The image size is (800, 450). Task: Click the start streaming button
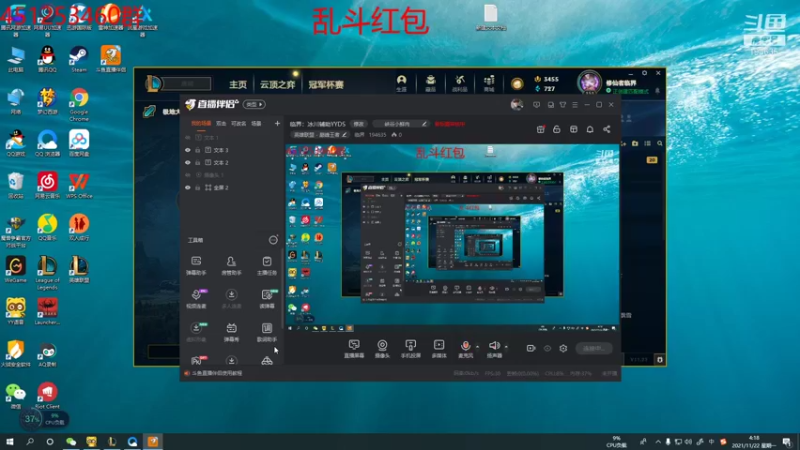594,348
